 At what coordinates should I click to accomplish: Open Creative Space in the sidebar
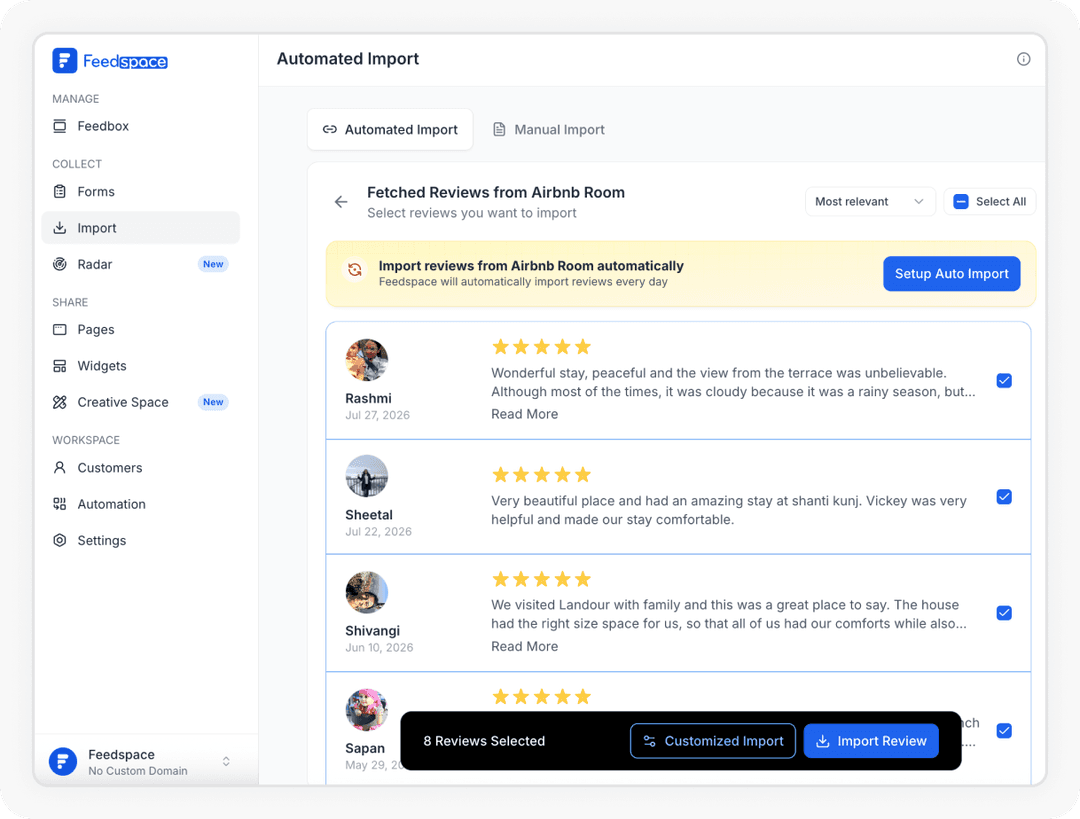point(141,402)
